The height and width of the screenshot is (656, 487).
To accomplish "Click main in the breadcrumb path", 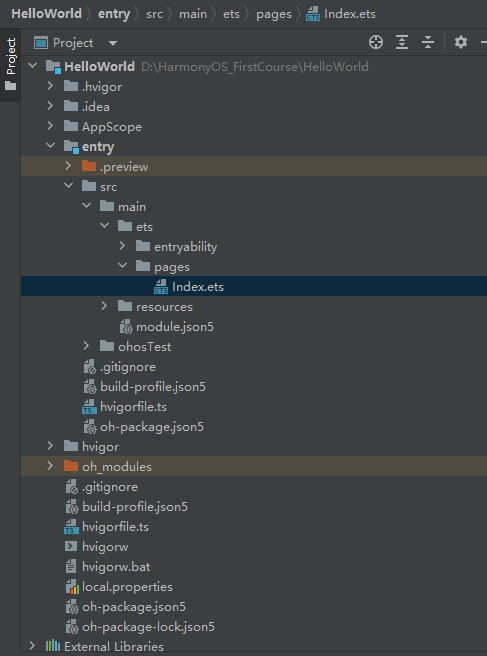I will point(193,14).
